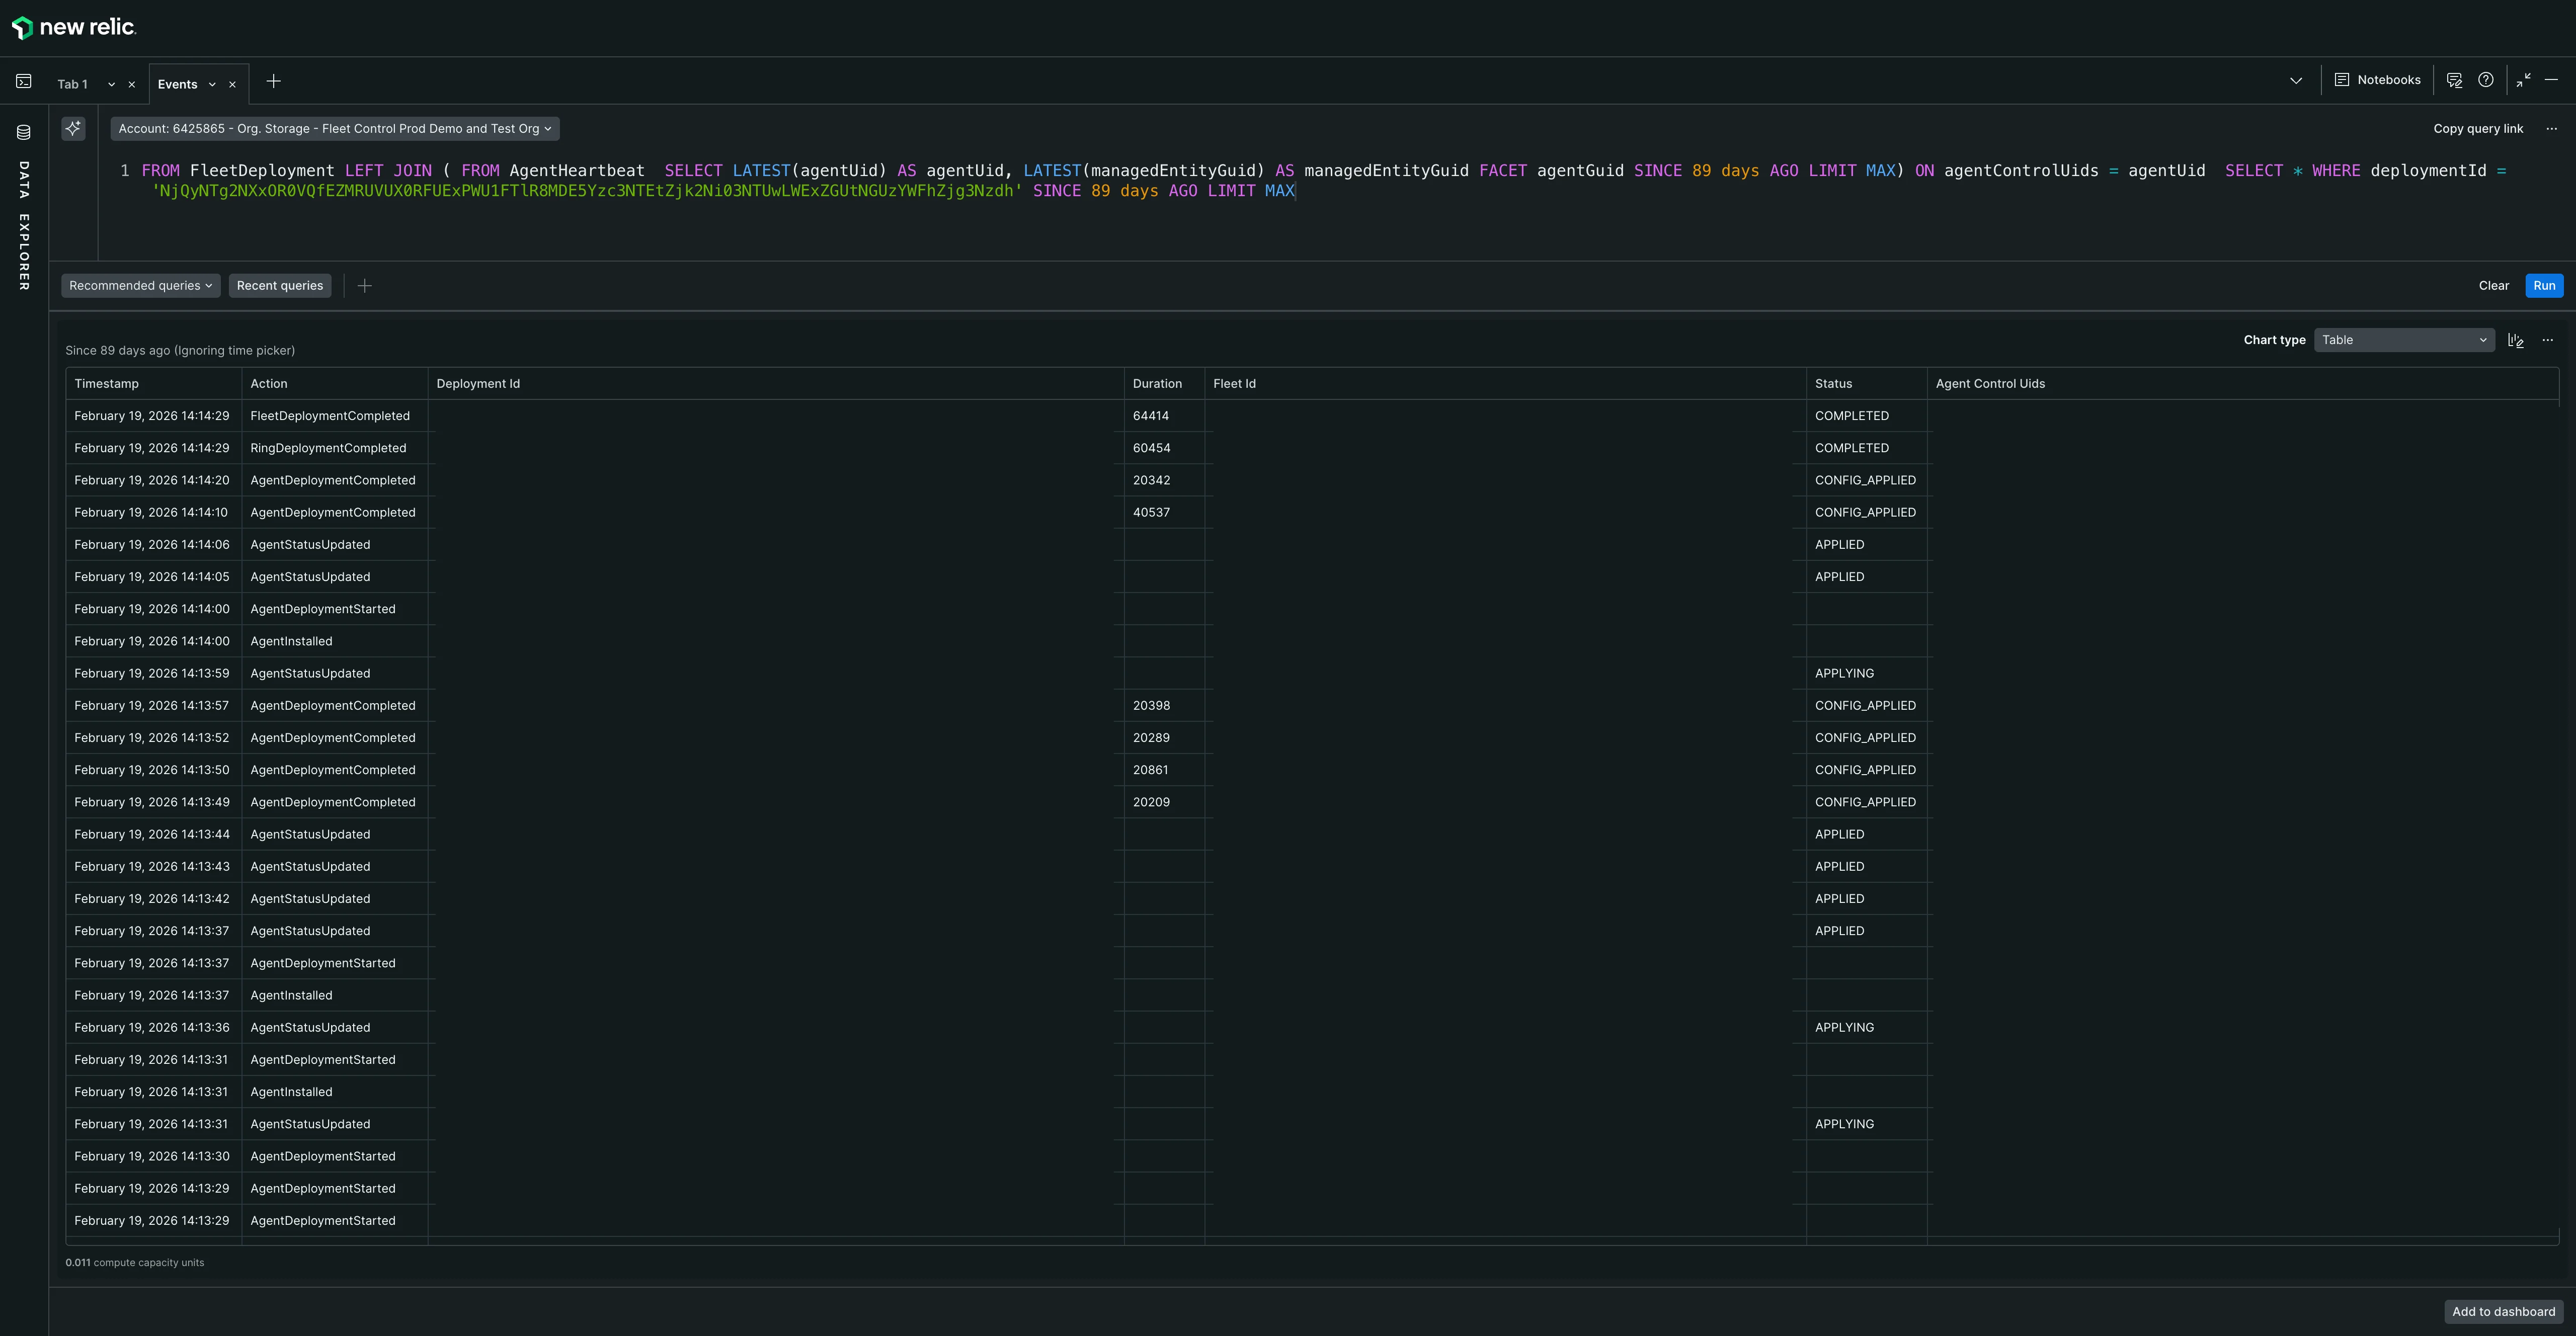Open the account picker for Org Storage account
Screen dimensions: 2576x1336
pos(334,128)
